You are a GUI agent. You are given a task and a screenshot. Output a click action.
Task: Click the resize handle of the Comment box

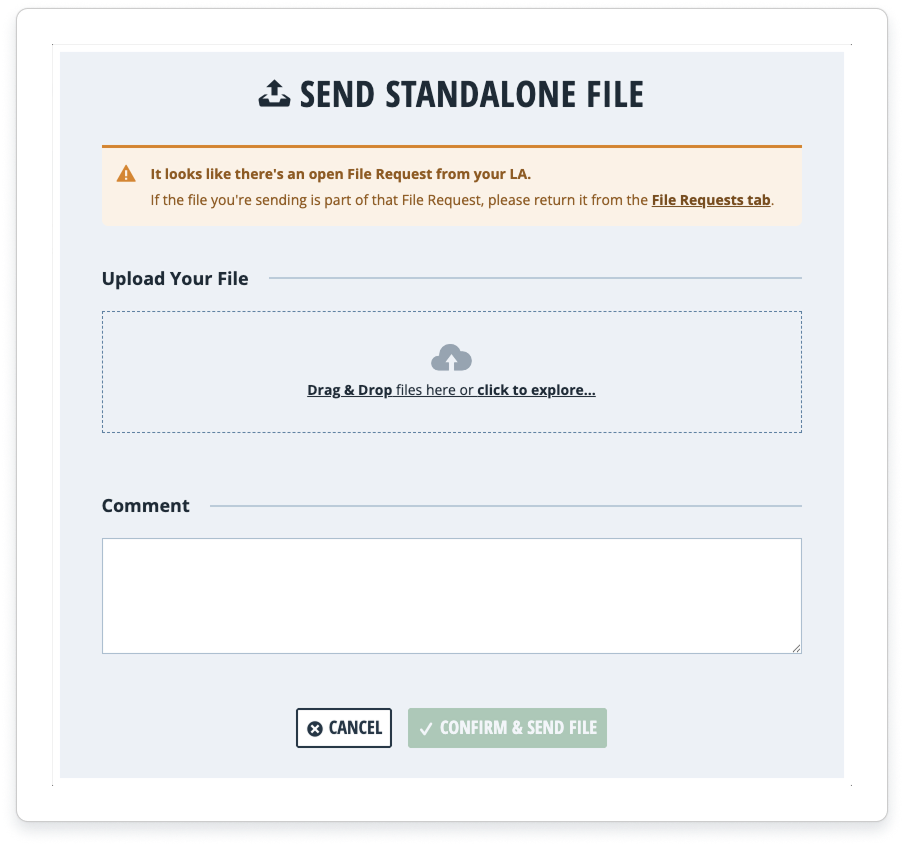click(x=797, y=649)
